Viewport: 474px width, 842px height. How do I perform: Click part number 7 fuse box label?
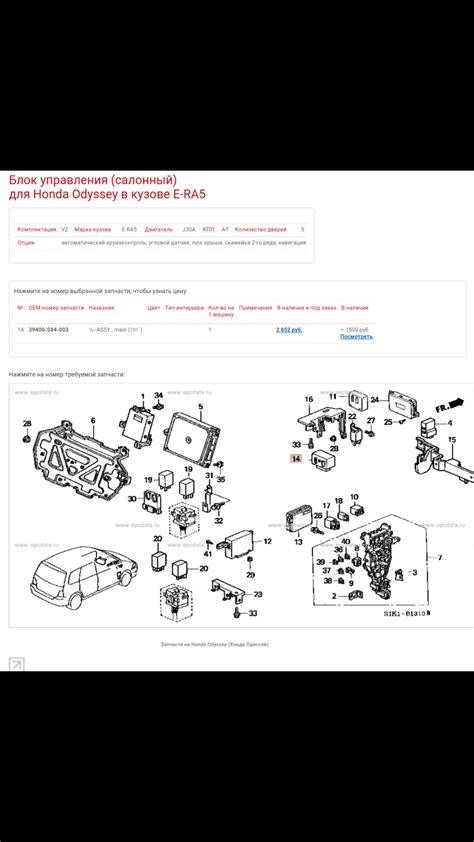pyautogui.click(x=440, y=557)
